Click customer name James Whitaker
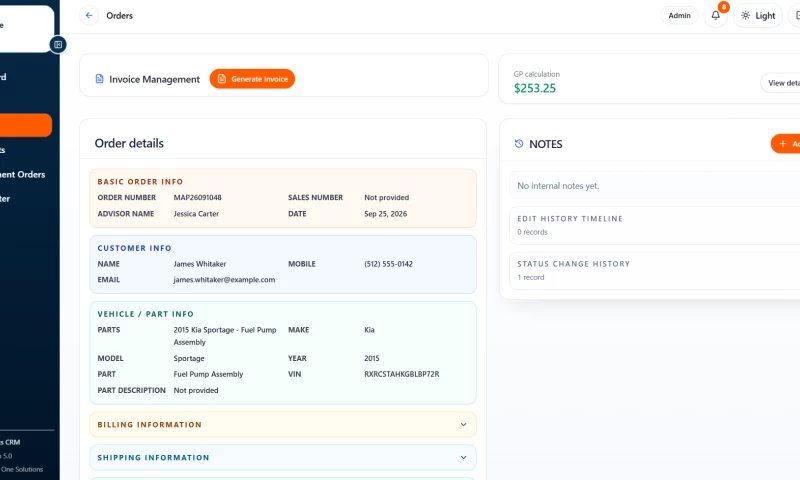This screenshot has width=800, height=480. 199,264
